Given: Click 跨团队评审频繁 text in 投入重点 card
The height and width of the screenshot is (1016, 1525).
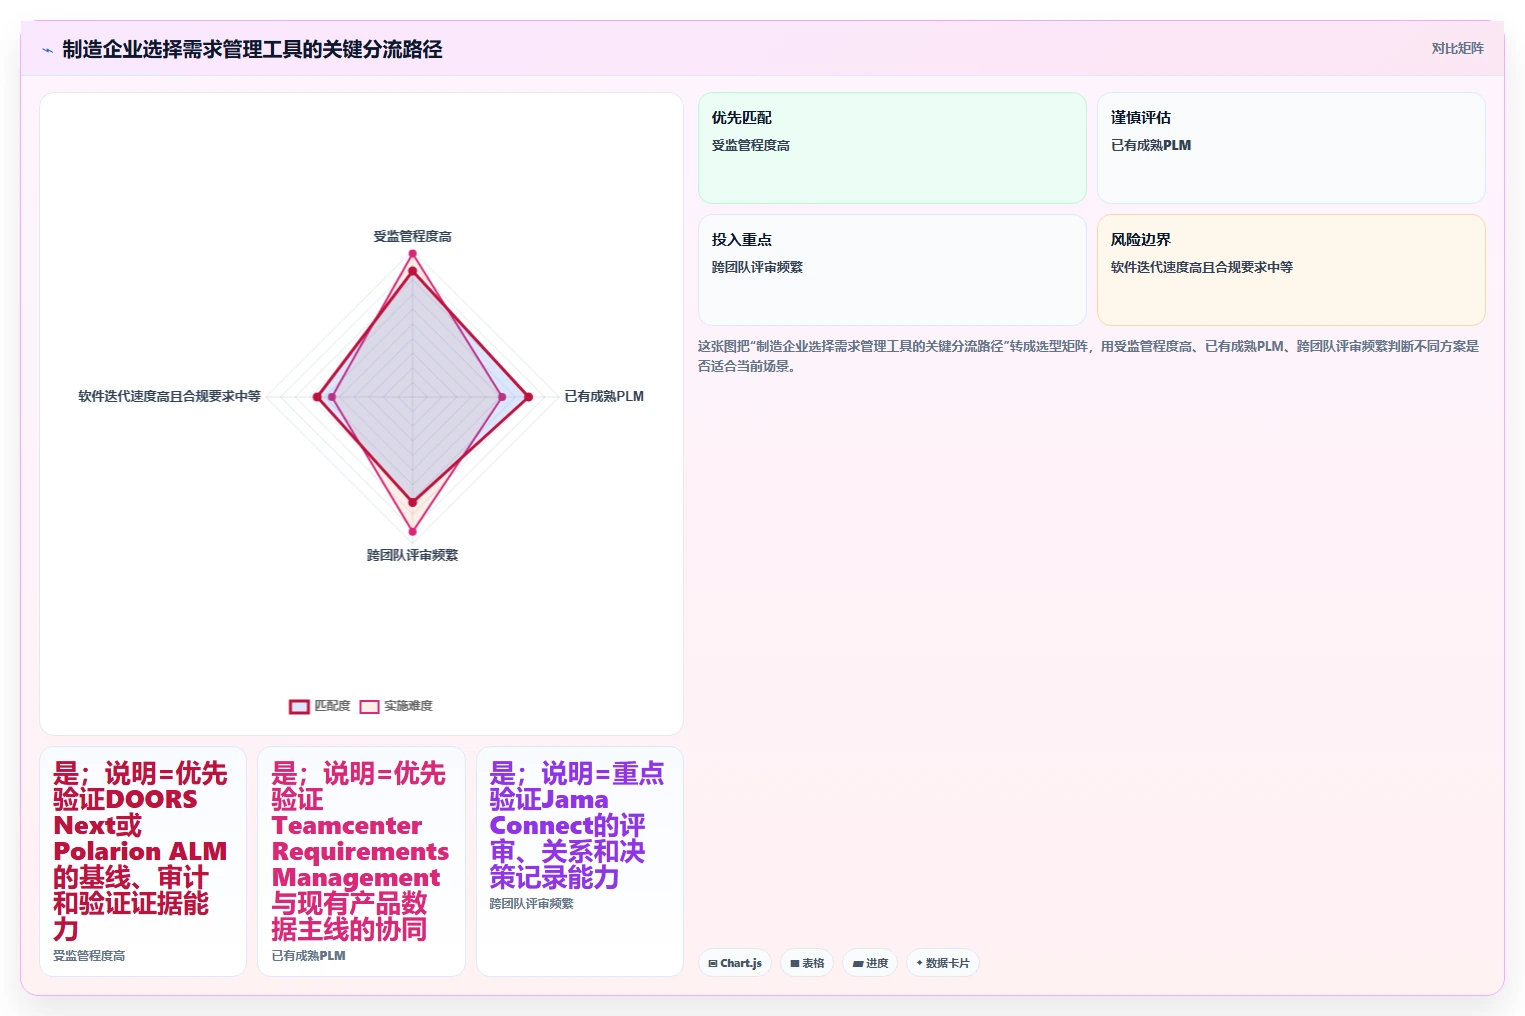Looking at the screenshot, I should coord(757,268).
